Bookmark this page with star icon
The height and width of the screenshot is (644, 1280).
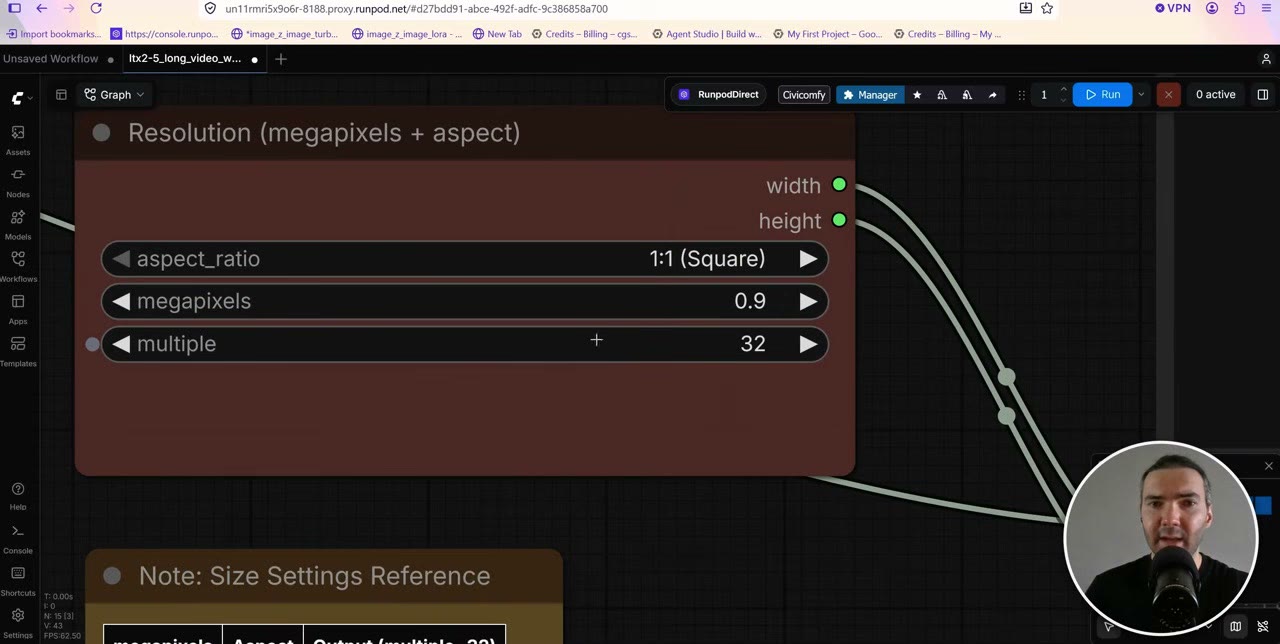pos(1047,9)
